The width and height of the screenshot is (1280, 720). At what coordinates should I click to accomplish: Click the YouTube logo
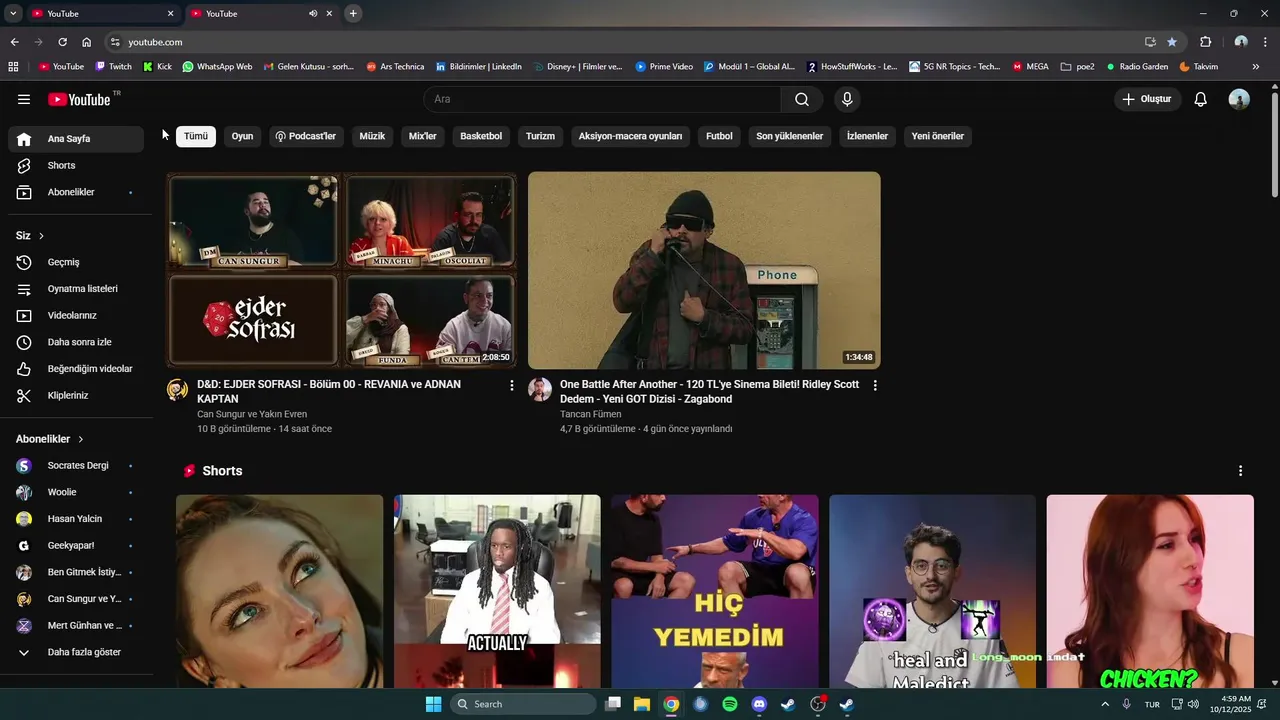(x=80, y=99)
